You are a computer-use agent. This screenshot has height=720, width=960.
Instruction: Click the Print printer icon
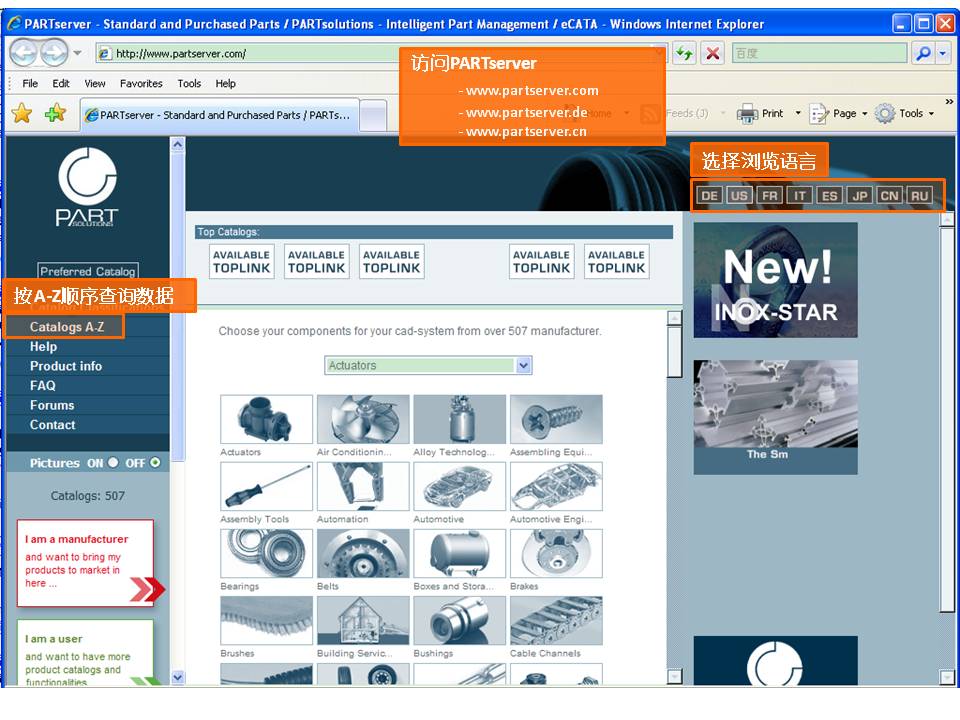[747, 114]
